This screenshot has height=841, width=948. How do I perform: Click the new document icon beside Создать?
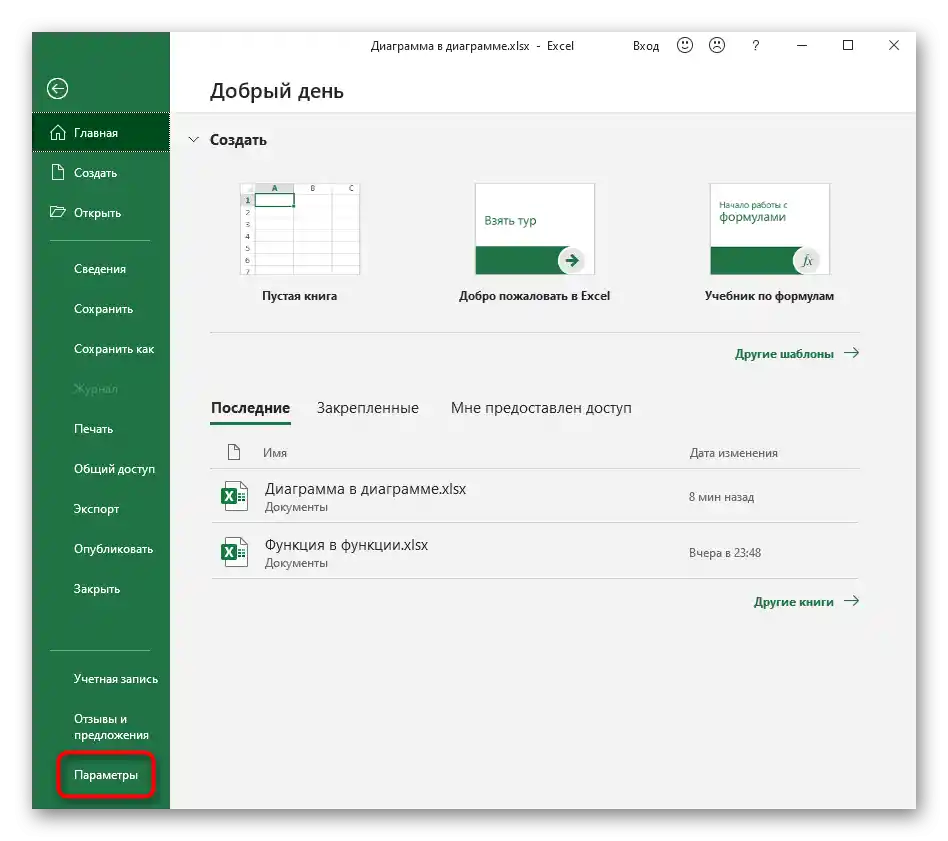(57, 172)
